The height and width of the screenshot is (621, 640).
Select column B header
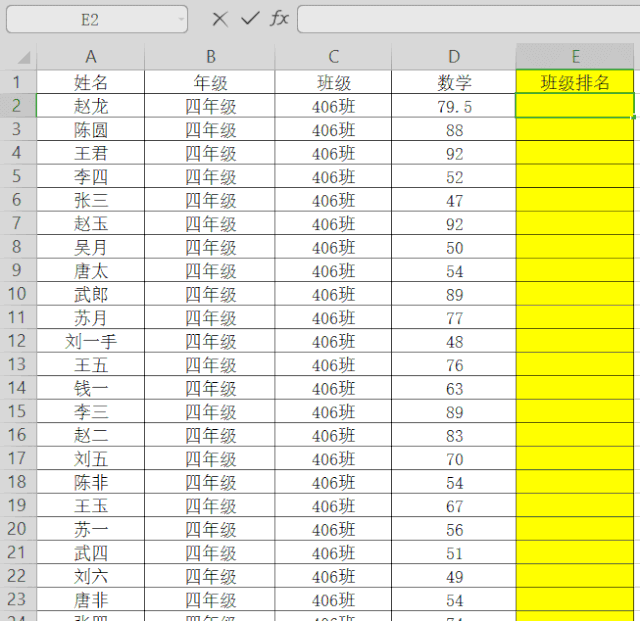210,57
